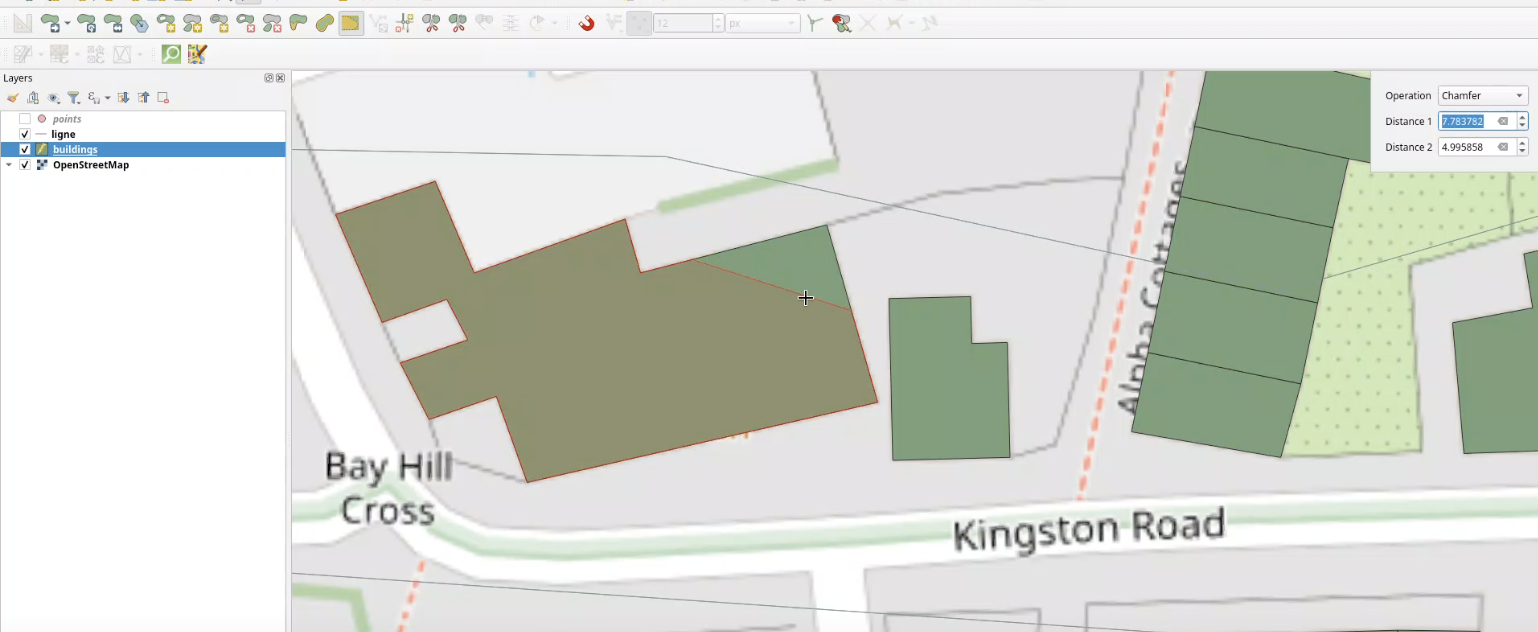Select the OpenStreetMap layer name
The image size is (1538, 632).
pos(90,165)
